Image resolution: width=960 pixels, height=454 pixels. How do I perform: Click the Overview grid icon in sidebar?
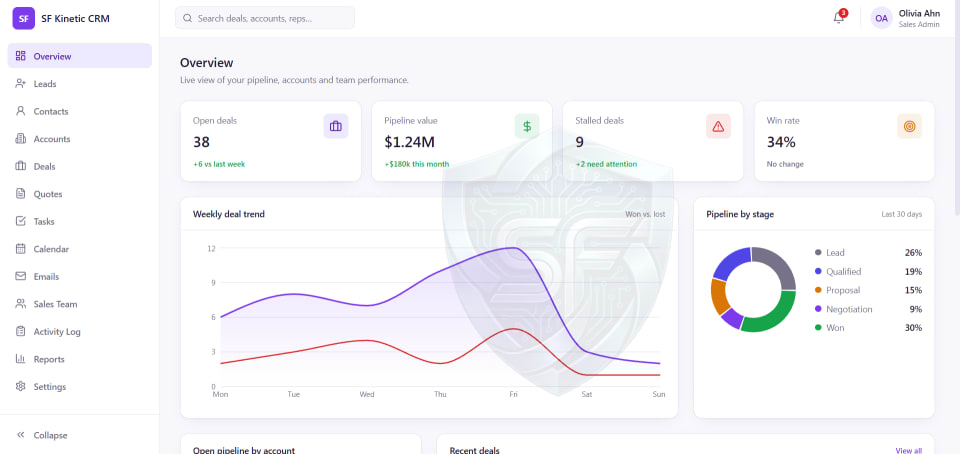(x=21, y=56)
